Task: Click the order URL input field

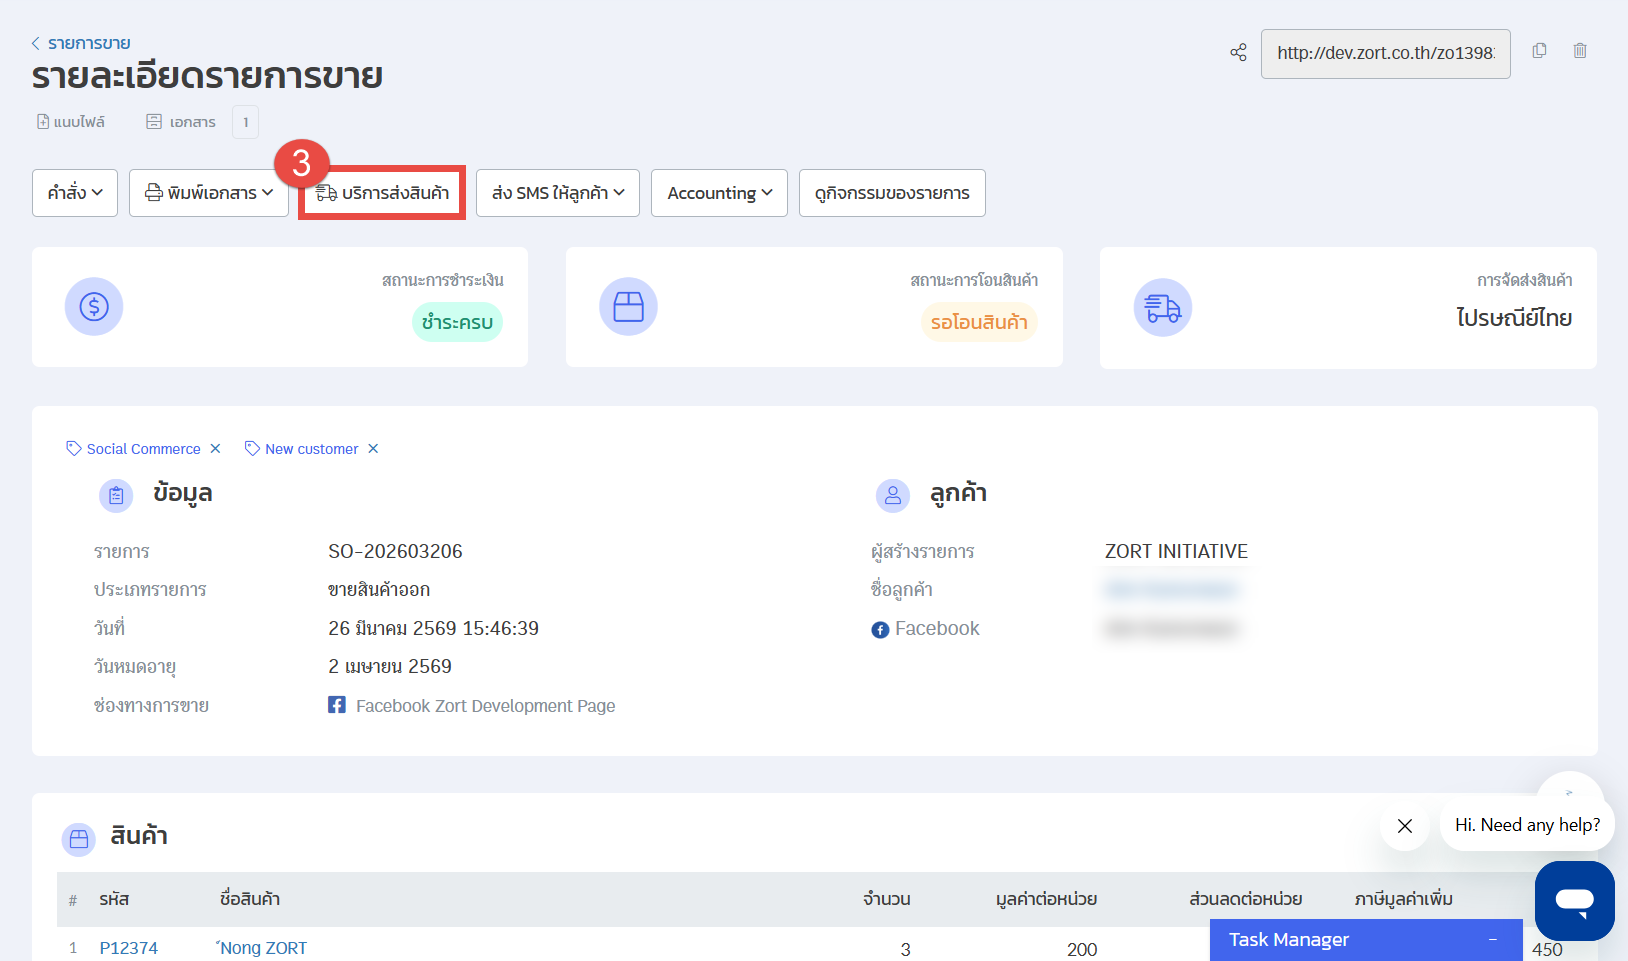Action: [x=1385, y=54]
